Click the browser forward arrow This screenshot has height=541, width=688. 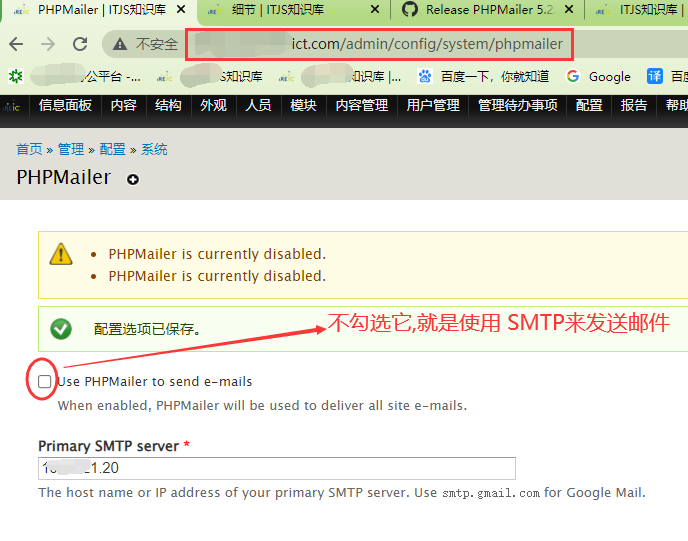[x=48, y=44]
